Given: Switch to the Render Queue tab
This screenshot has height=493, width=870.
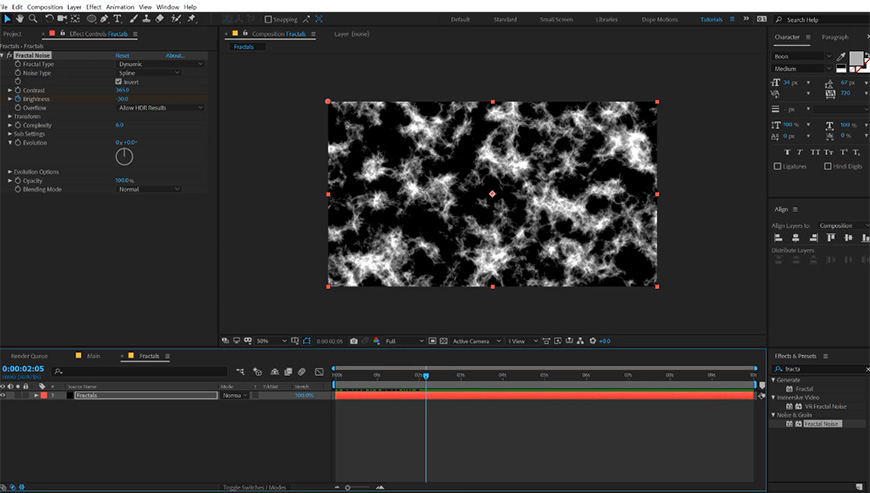Looking at the screenshot, I should (x=29, y=356).
